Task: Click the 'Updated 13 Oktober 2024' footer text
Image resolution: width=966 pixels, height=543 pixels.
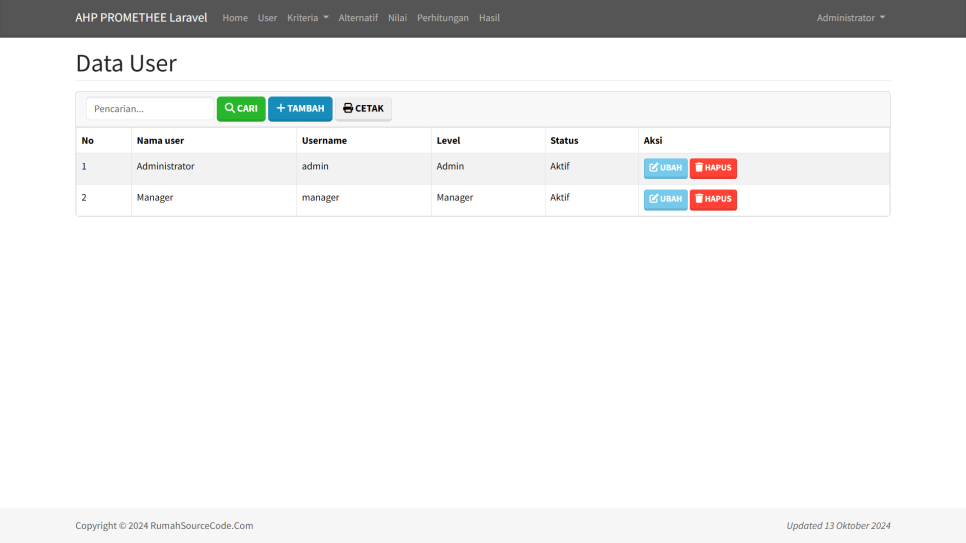Action: (838, 526)
